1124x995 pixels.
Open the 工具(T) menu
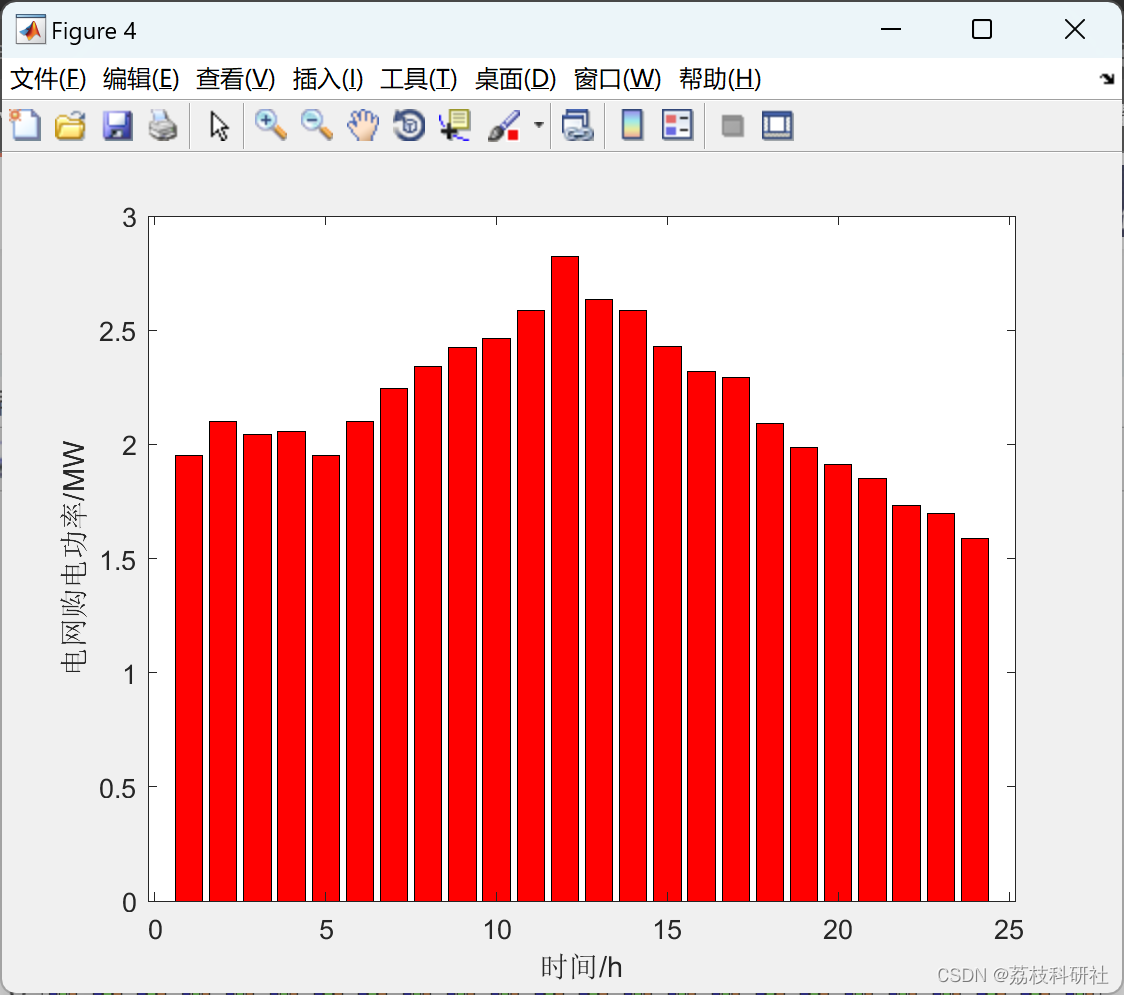click(x=419, y=79)
